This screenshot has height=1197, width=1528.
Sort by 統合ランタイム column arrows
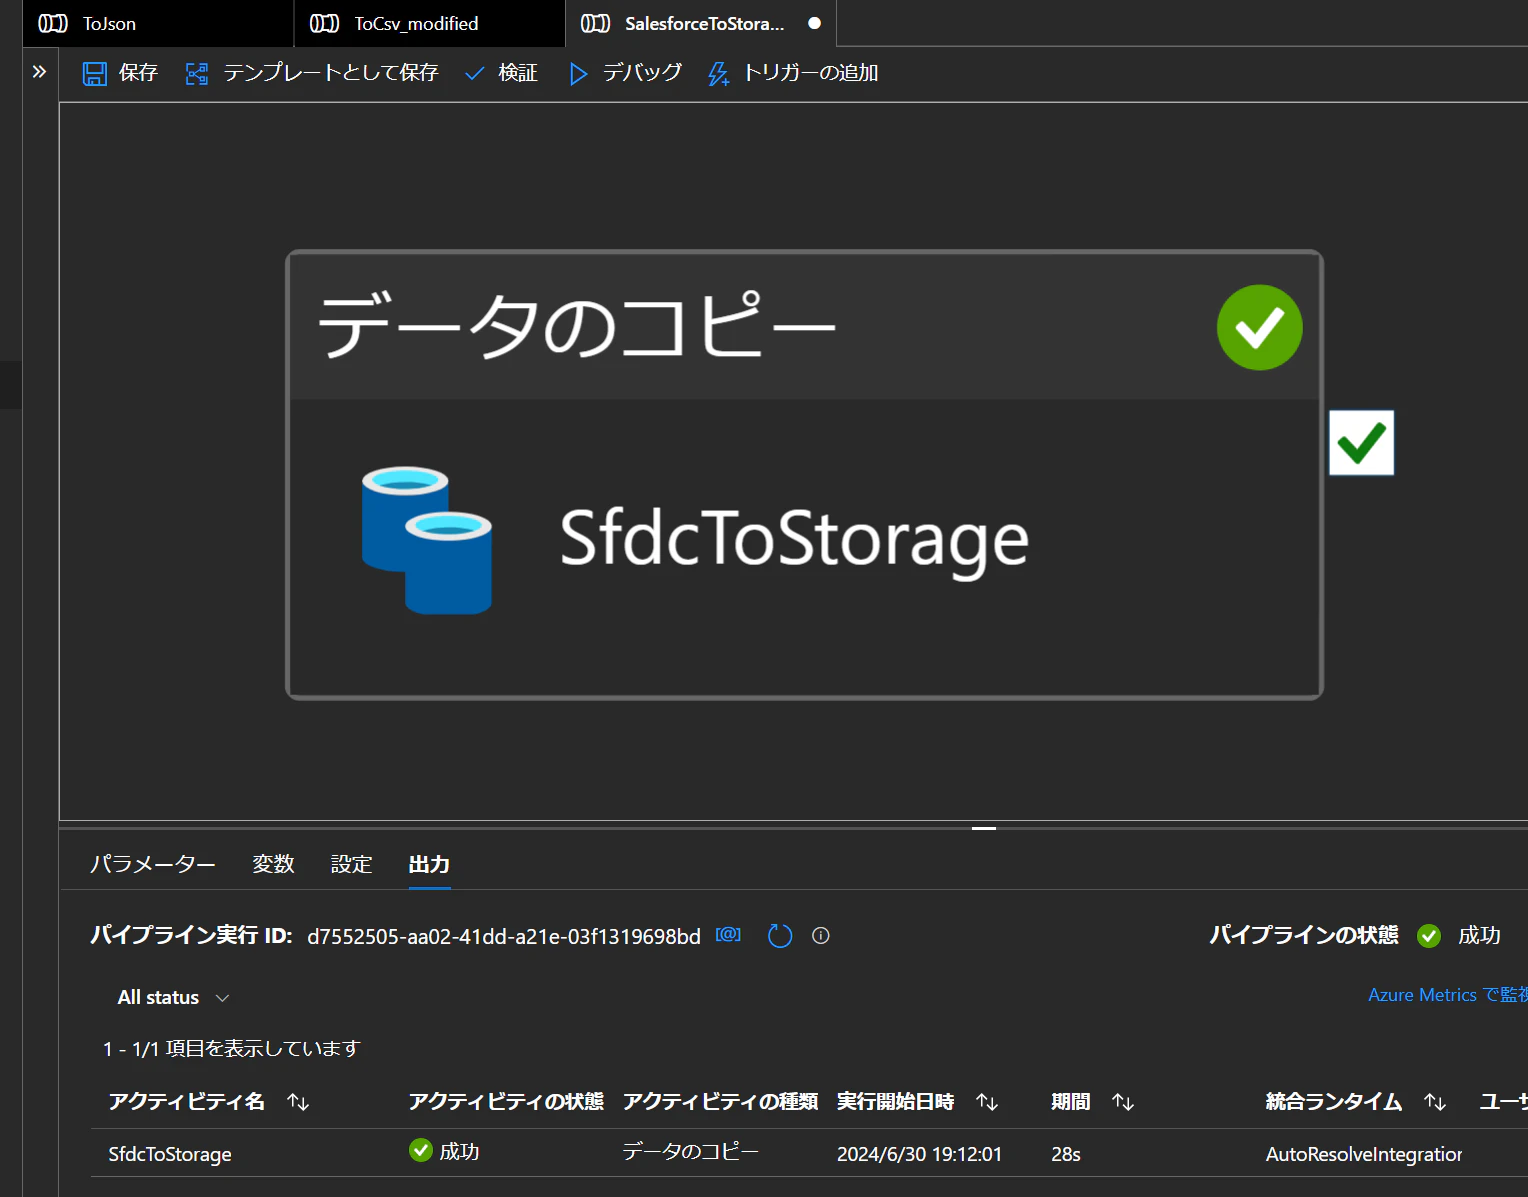1435,1102
